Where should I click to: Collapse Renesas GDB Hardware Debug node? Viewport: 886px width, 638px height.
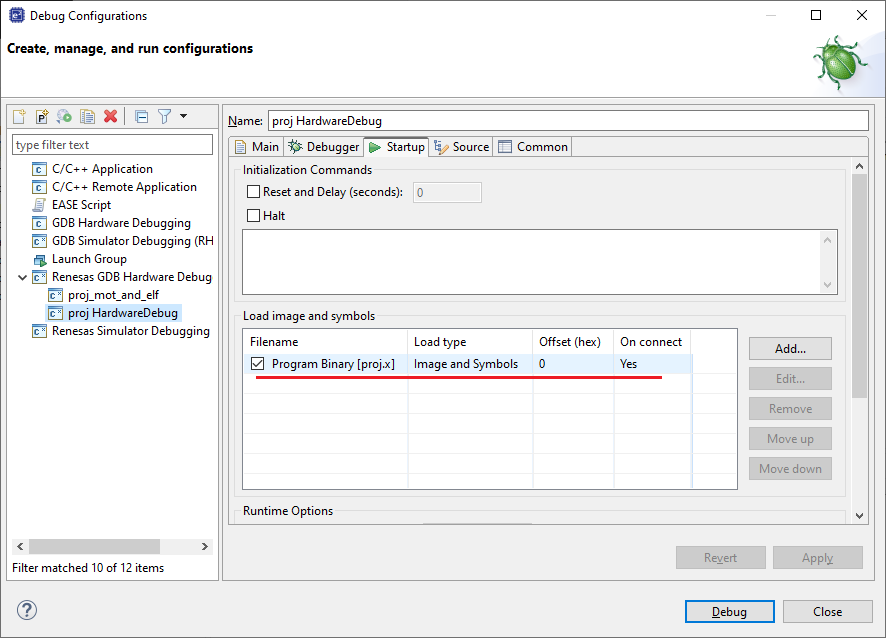tap(22, 277)
